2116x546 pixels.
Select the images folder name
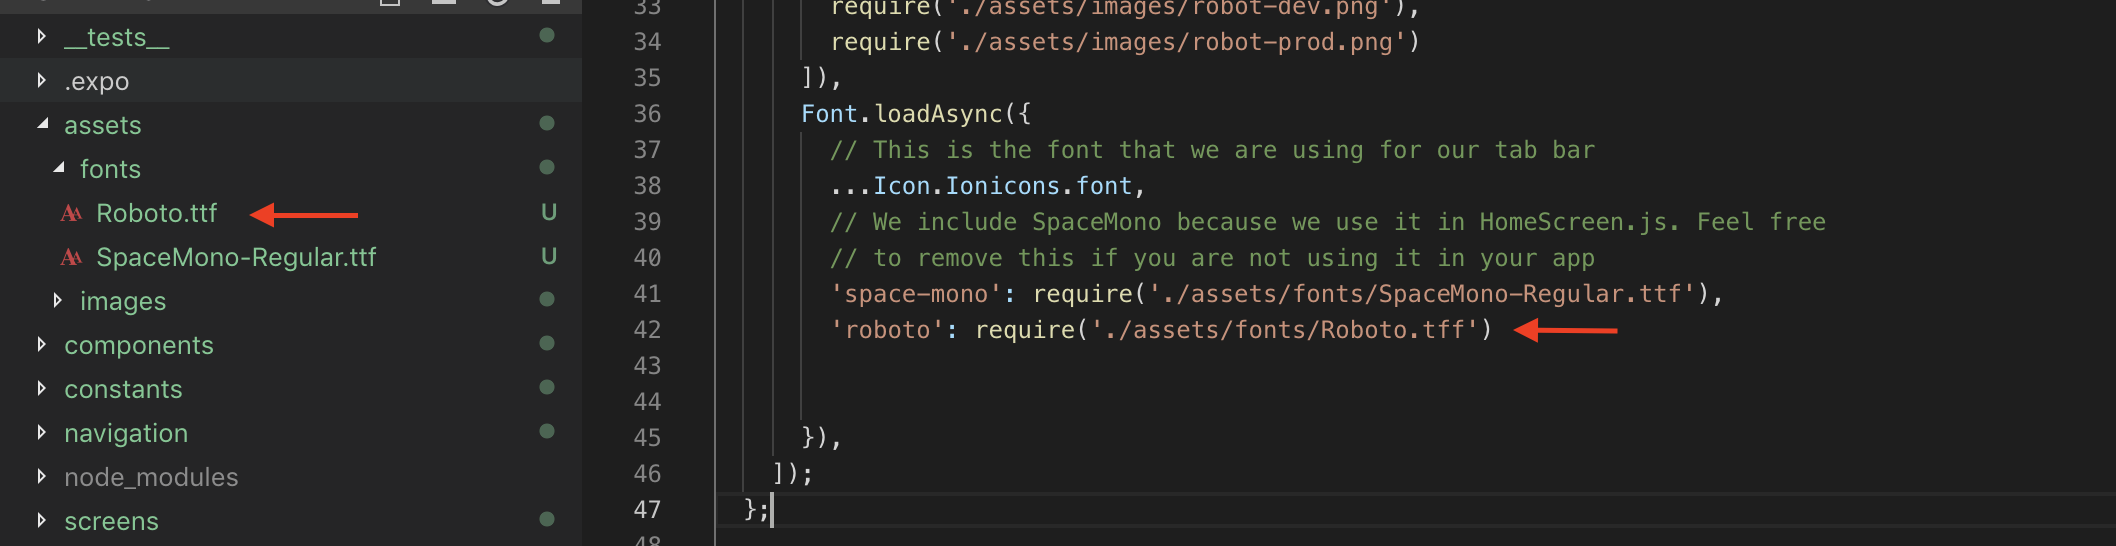tap(123, 301)
